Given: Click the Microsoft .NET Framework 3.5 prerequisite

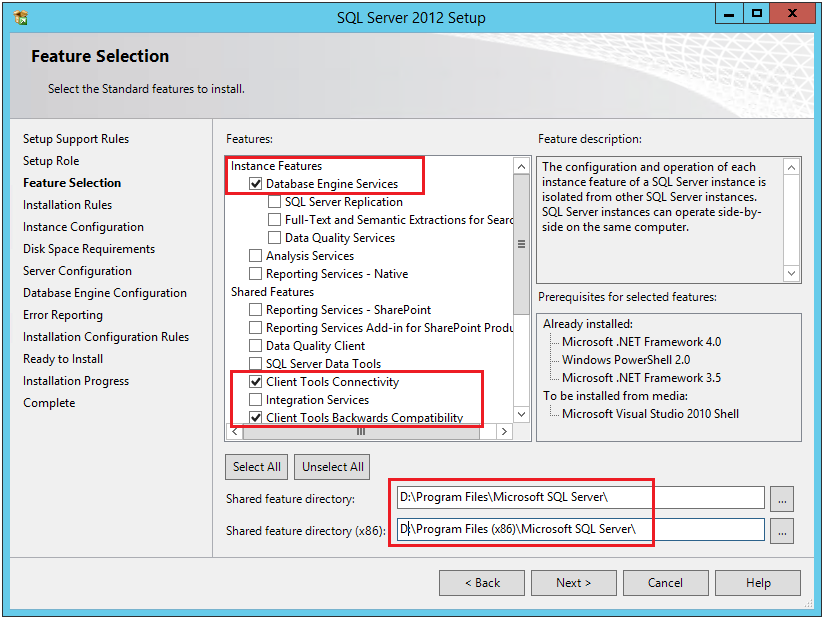Looking at the screenshot, I should point(641,378).
